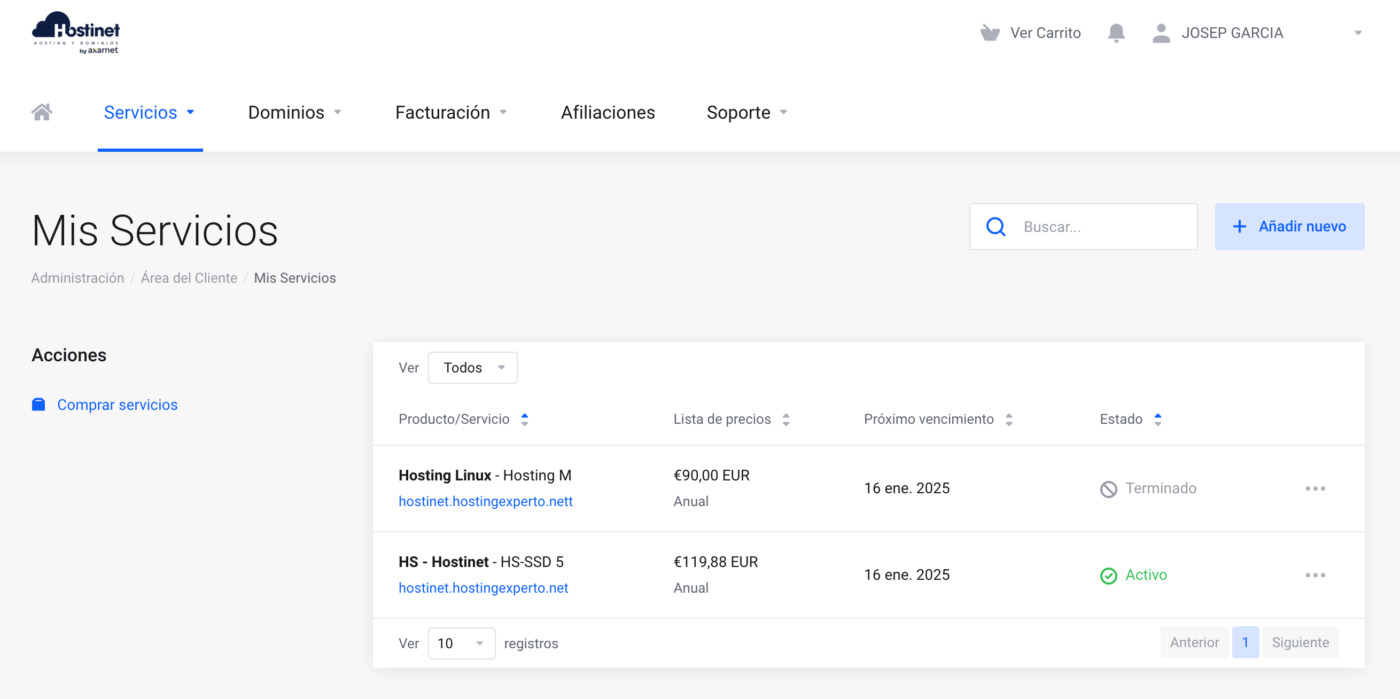Click the shopping cart basket icon
This screenshot has height=699, width=1400.
990,33
